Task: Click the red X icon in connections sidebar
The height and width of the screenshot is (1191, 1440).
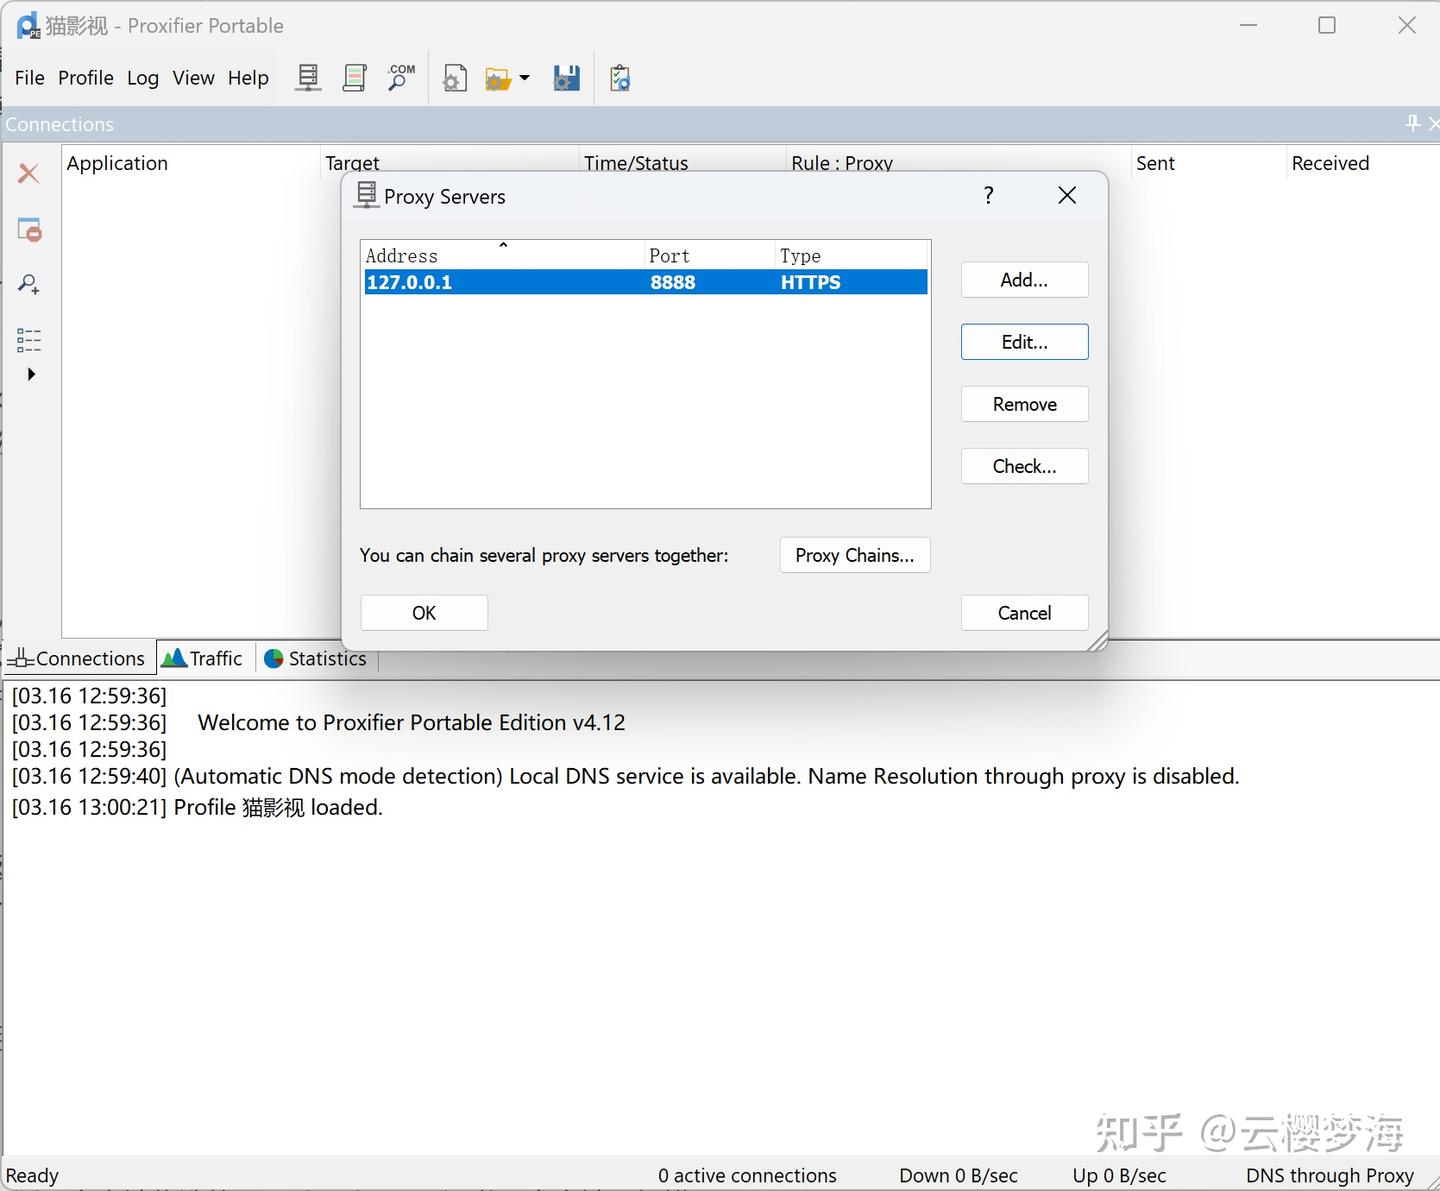Action: [x=29, y=173]
